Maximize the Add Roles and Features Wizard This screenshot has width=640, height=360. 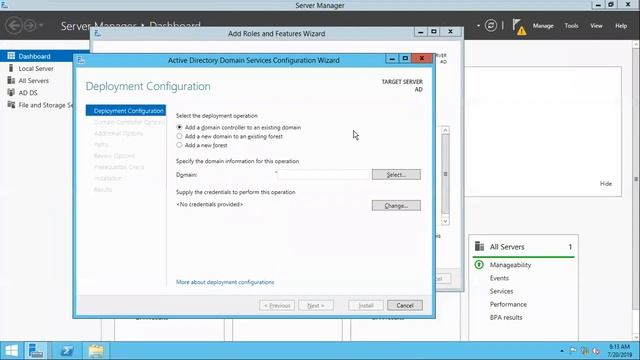434,32
